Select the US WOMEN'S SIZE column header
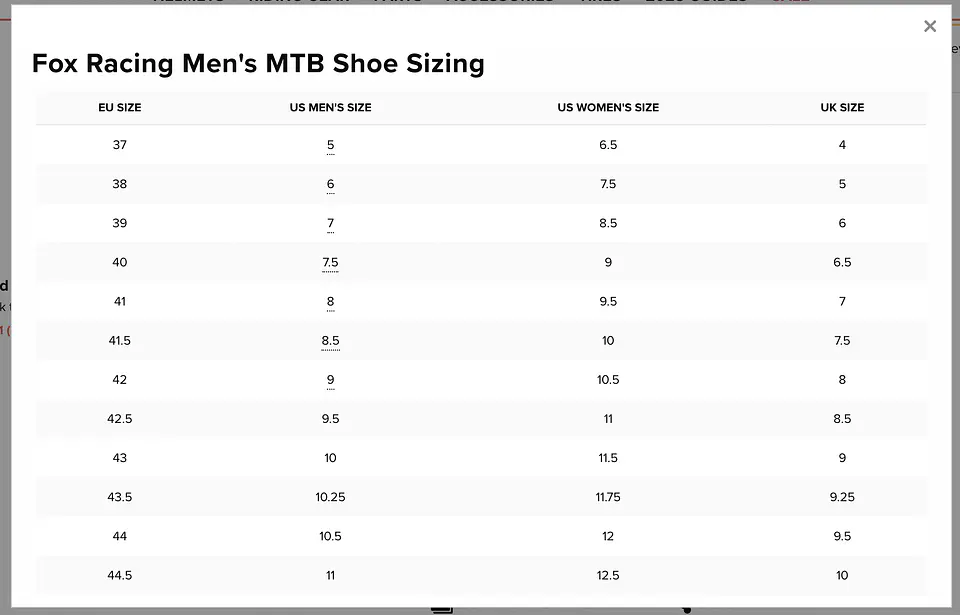Screen dimensions: 960x615 608,107
